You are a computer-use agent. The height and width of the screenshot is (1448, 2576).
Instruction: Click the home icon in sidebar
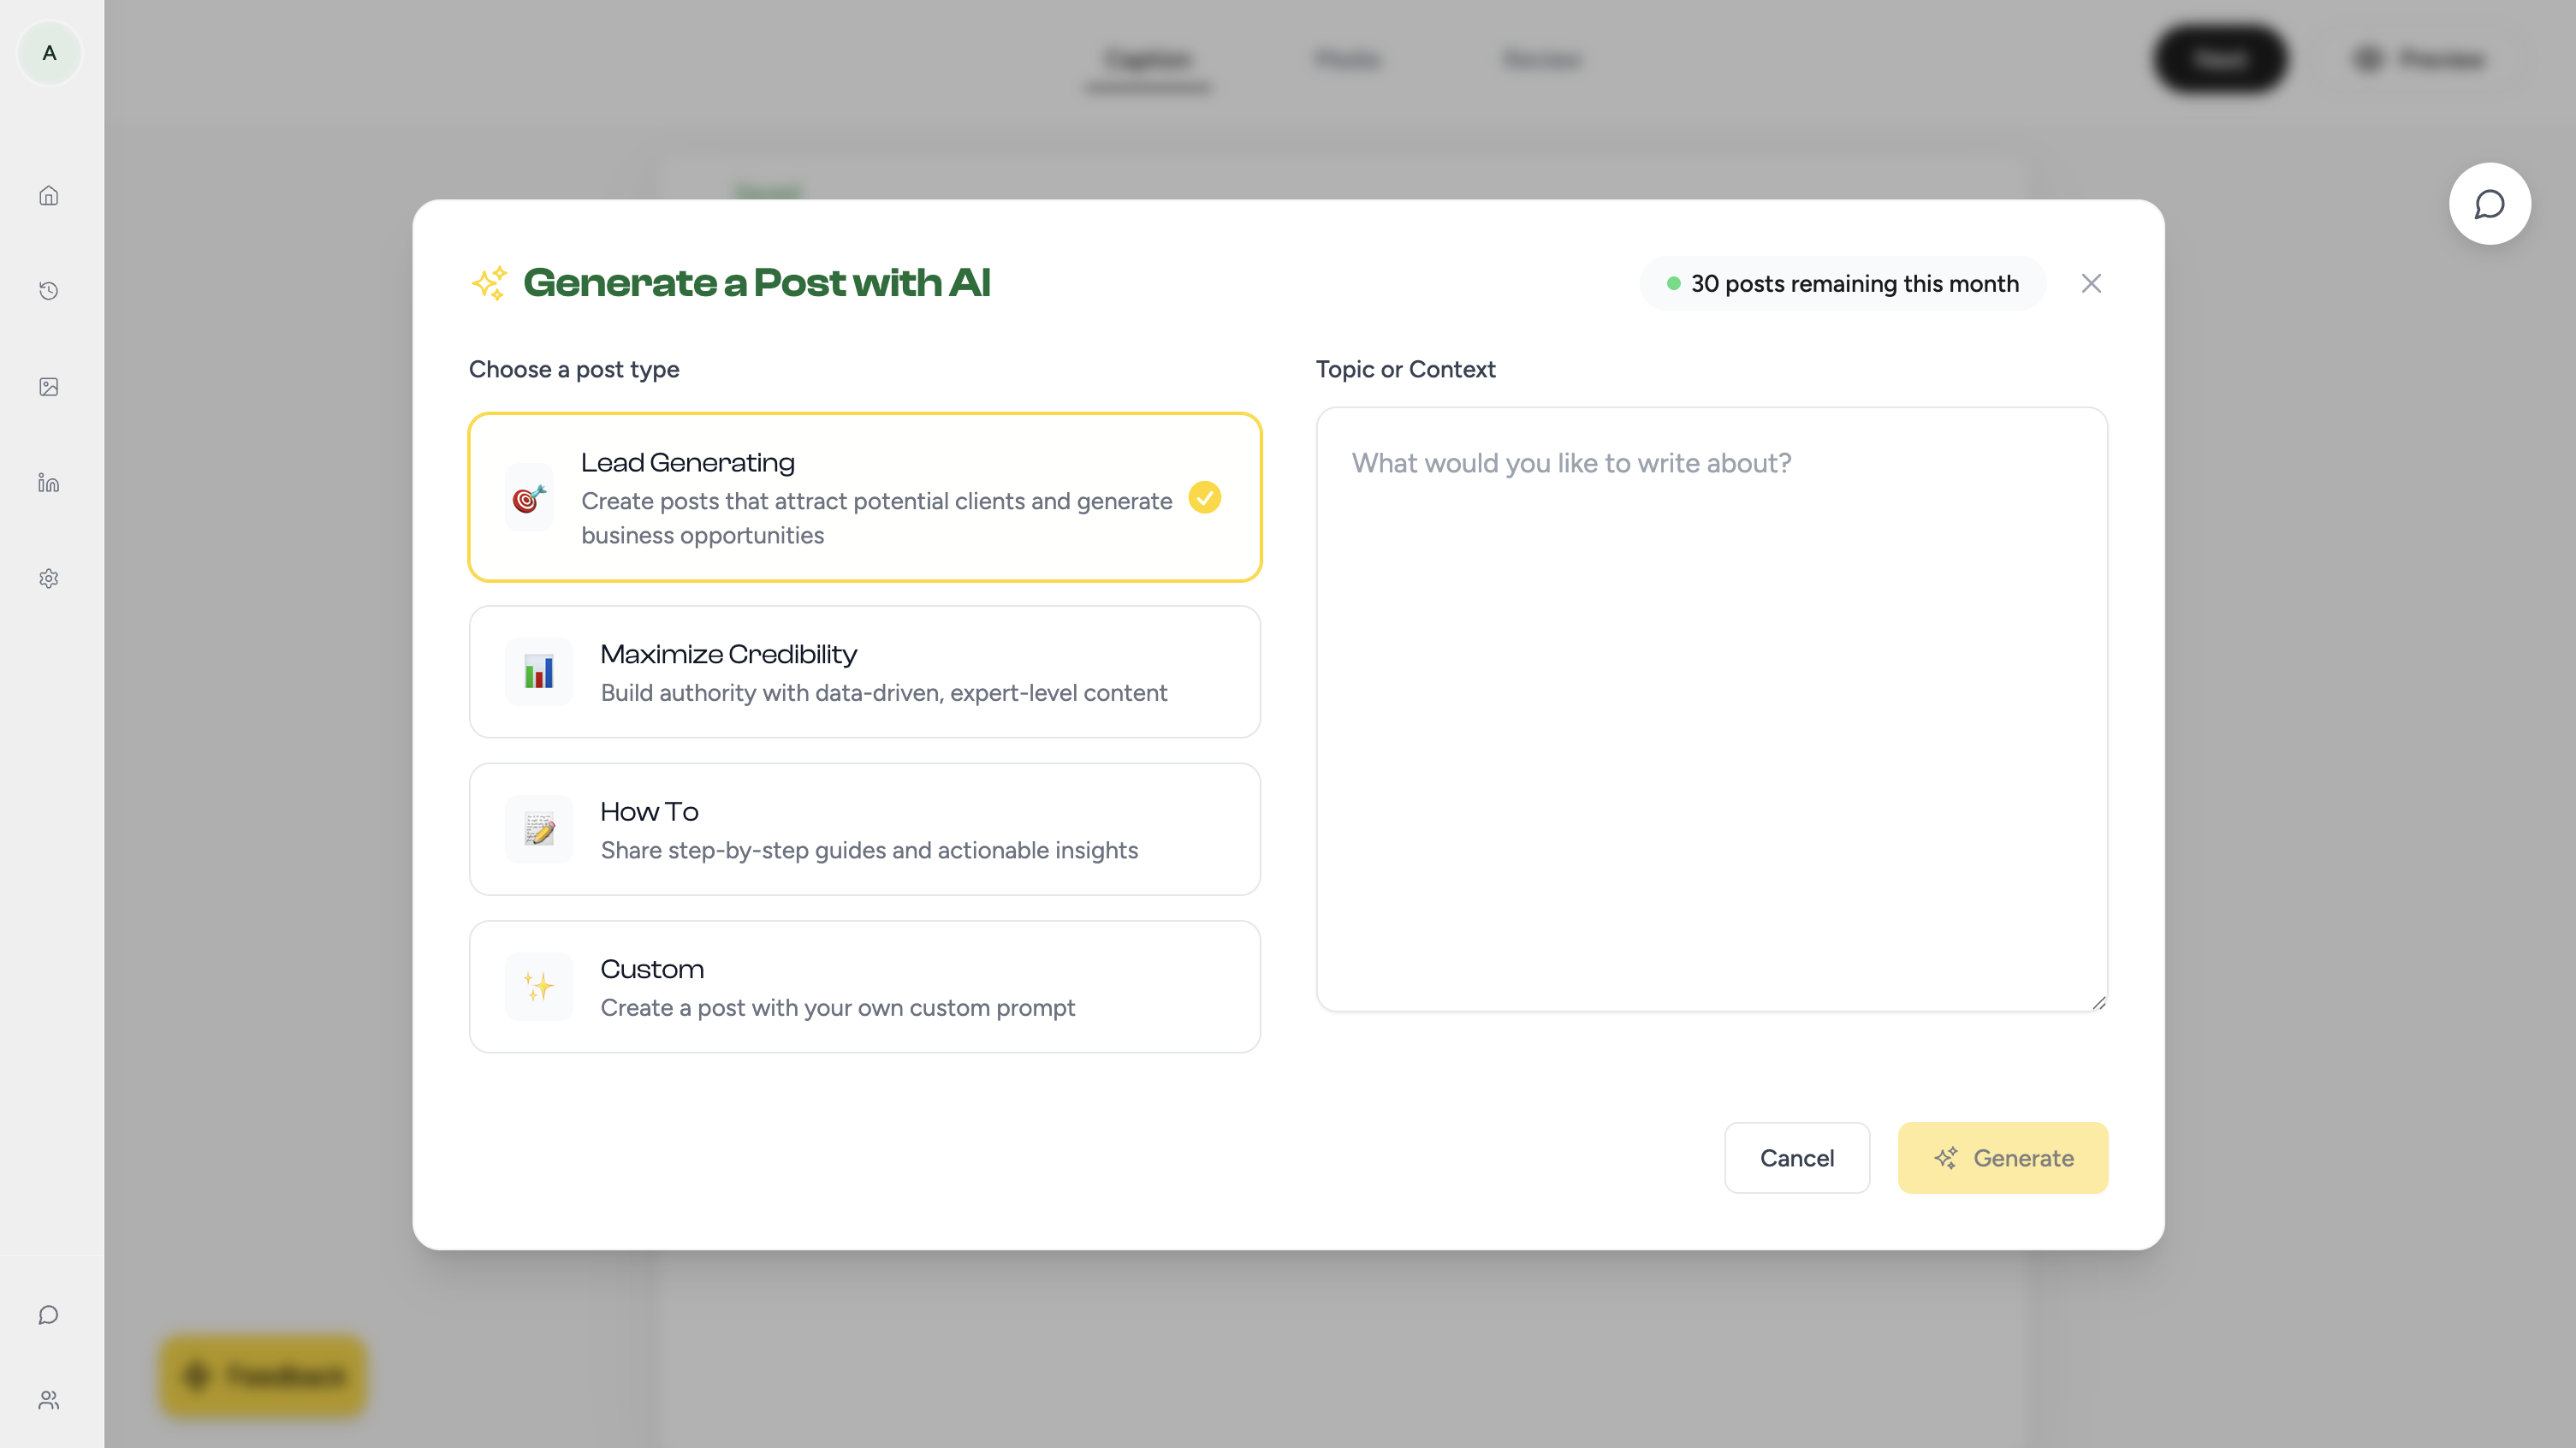49,196
